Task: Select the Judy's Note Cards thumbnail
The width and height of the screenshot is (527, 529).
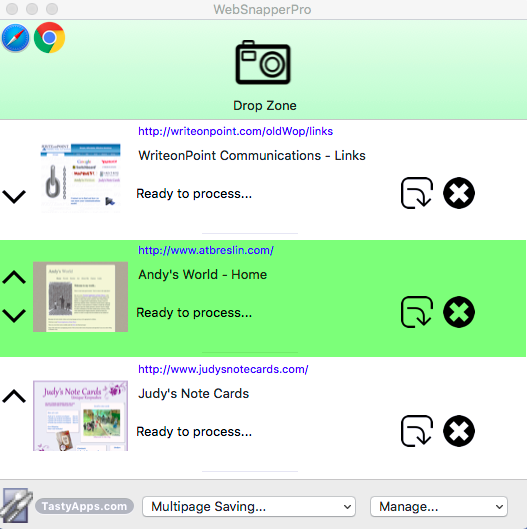Action: (x=80, y=416)
